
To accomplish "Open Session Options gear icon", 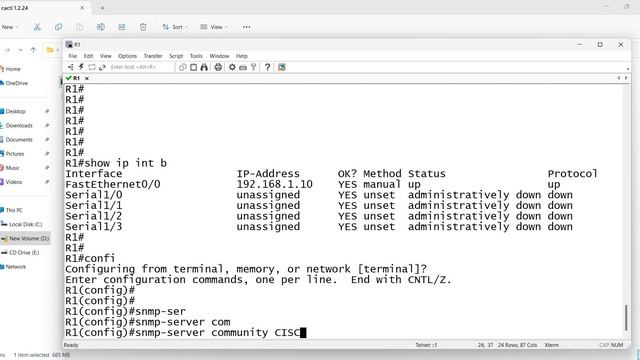I will point(232,67).
